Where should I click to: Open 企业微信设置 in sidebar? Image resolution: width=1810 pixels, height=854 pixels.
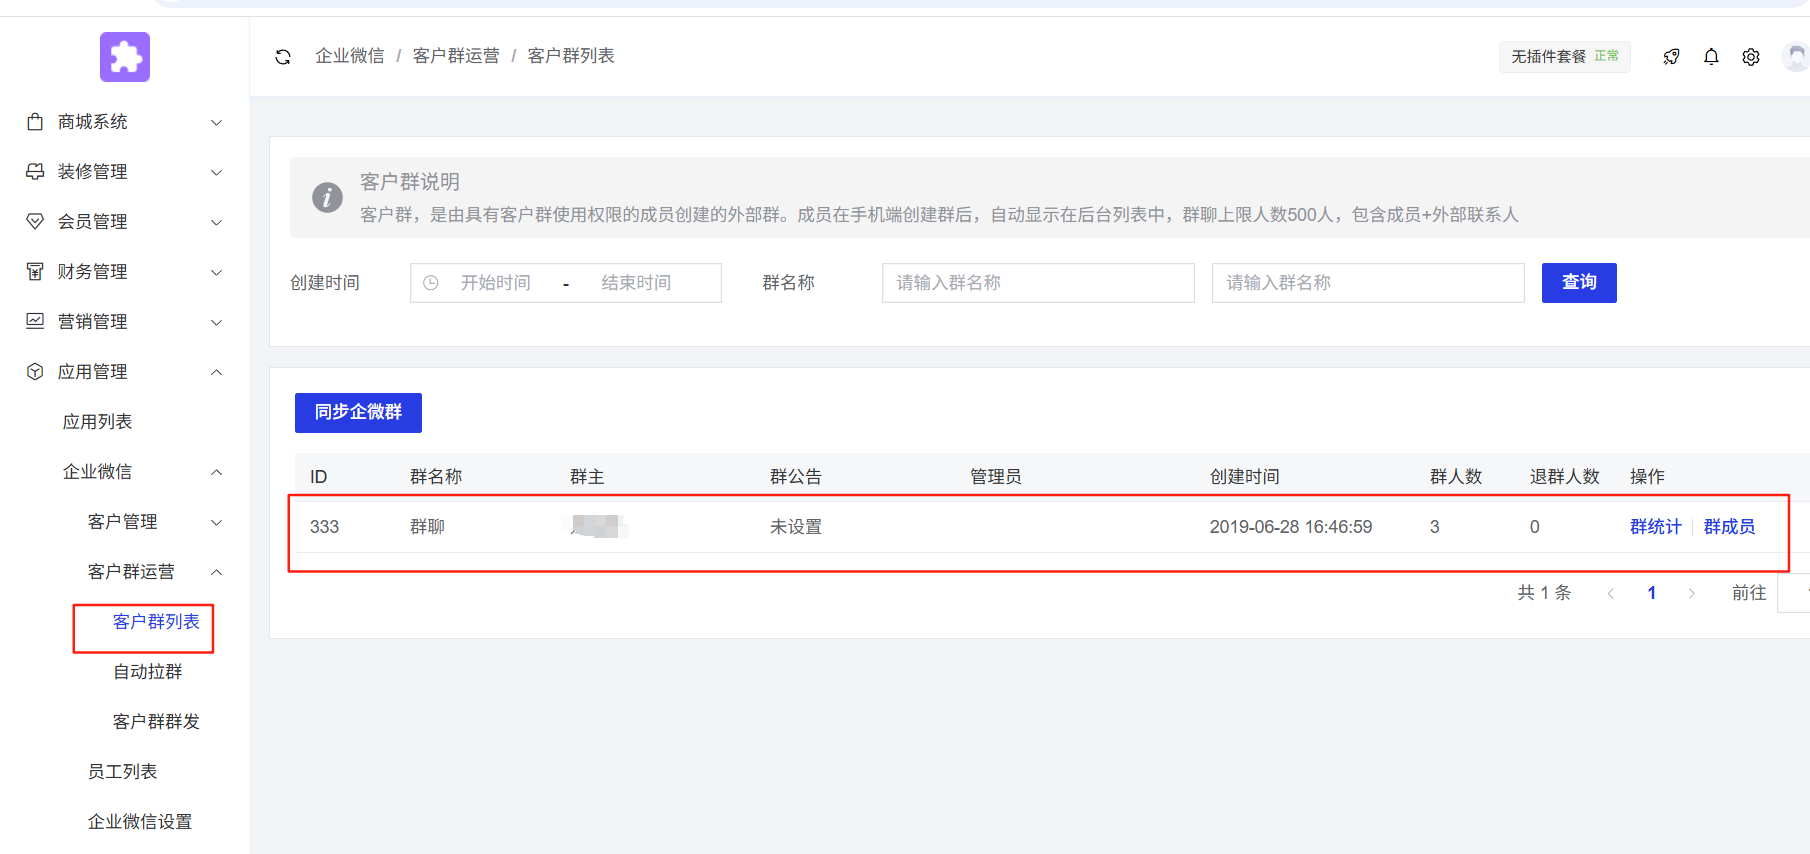coord(140,822)
